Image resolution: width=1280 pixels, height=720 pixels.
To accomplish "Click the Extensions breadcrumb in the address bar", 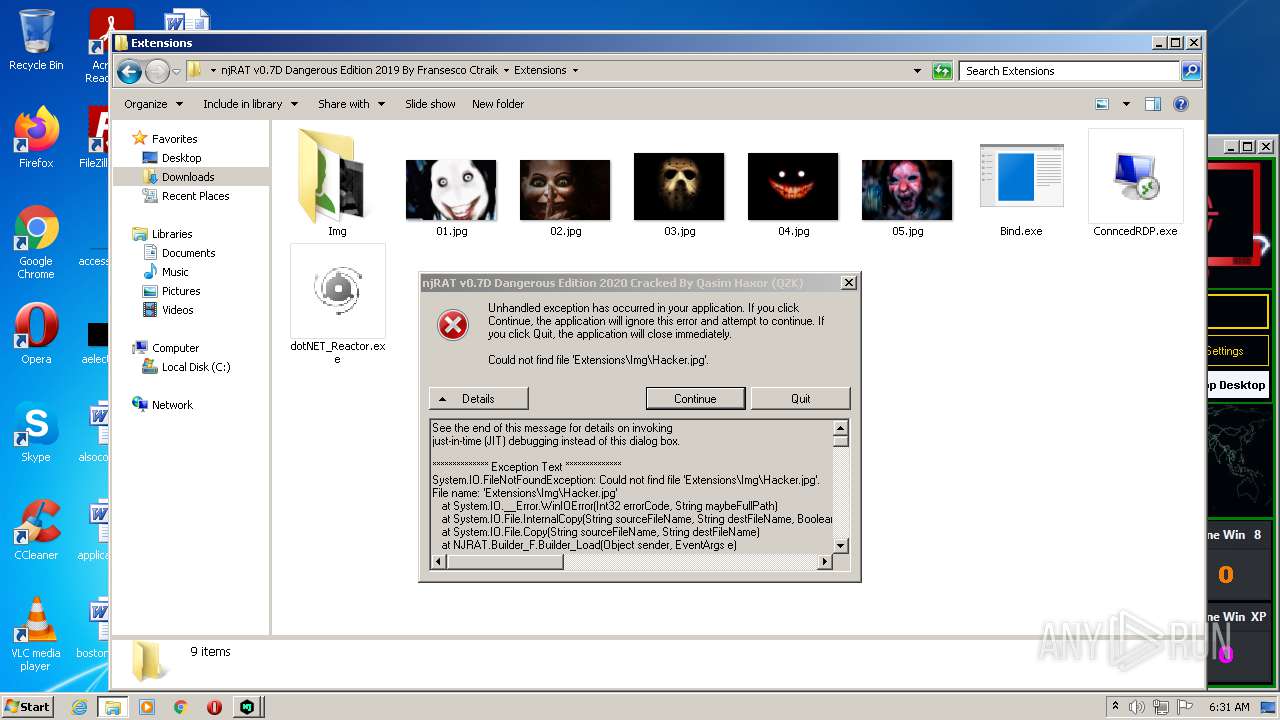I will pos(540,70).
